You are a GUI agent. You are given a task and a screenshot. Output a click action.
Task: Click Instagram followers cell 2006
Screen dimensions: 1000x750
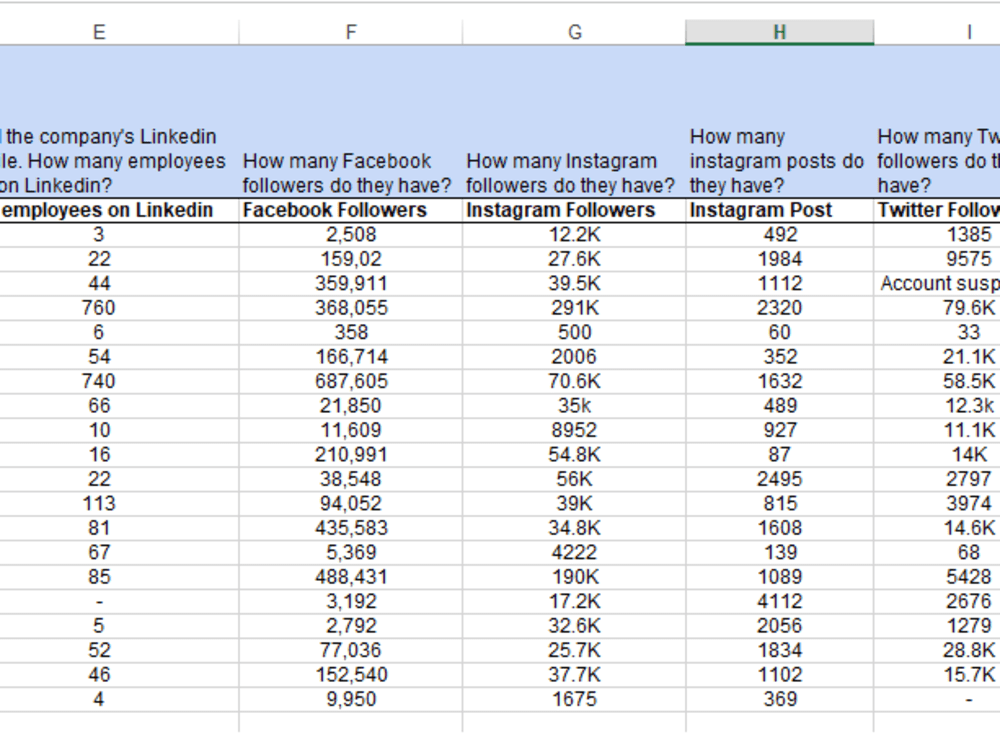pos(574,357)
